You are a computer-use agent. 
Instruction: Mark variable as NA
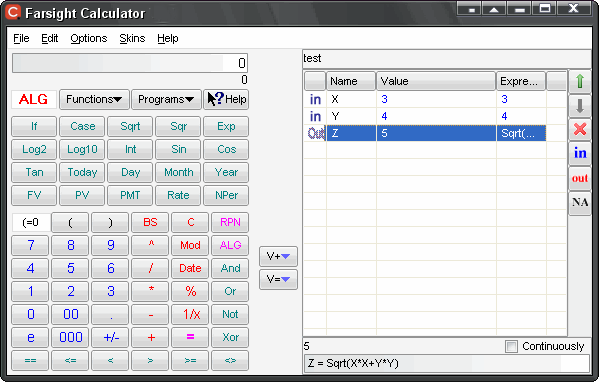580,202
